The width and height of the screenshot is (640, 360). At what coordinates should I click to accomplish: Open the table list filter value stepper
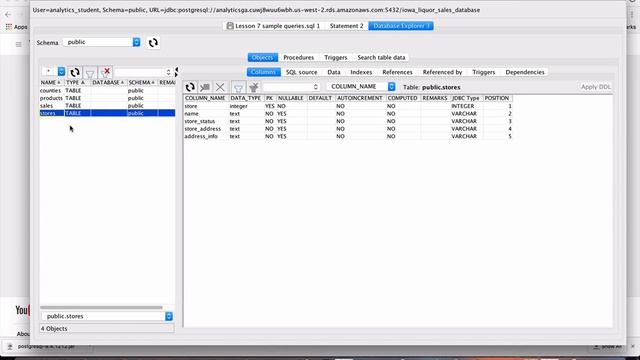coord(168,72)
